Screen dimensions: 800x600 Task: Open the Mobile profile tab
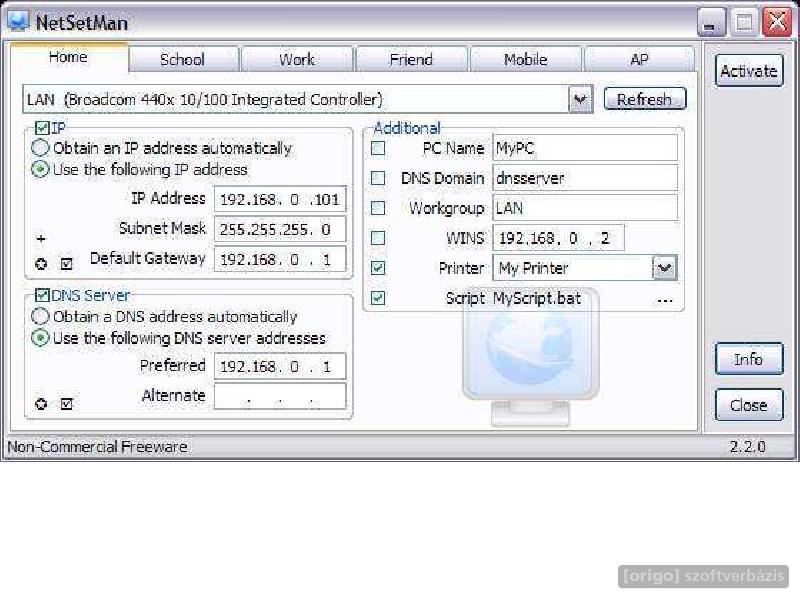pyautogui.click(x=525, y=60)
